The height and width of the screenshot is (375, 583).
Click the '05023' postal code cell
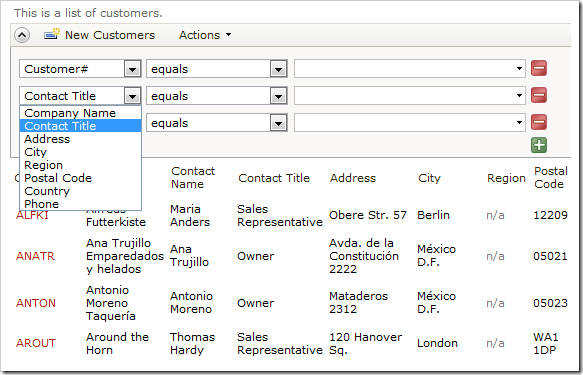[x=551, y=303]
